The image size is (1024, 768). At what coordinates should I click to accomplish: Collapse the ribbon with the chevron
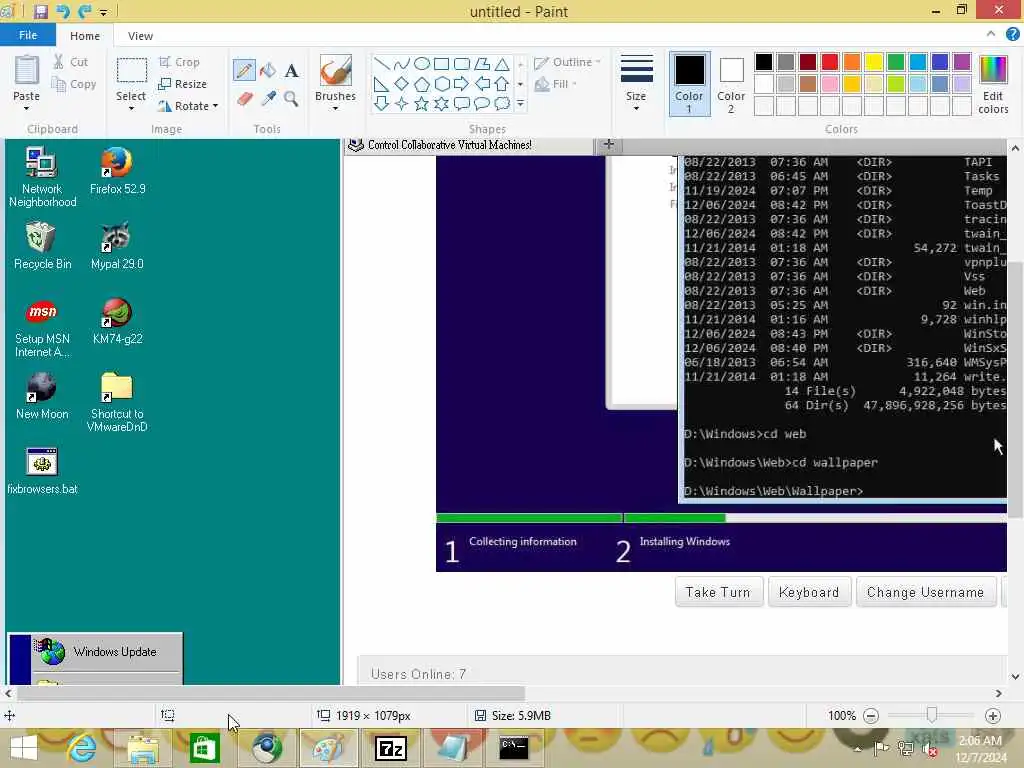(x=991, y=34)
